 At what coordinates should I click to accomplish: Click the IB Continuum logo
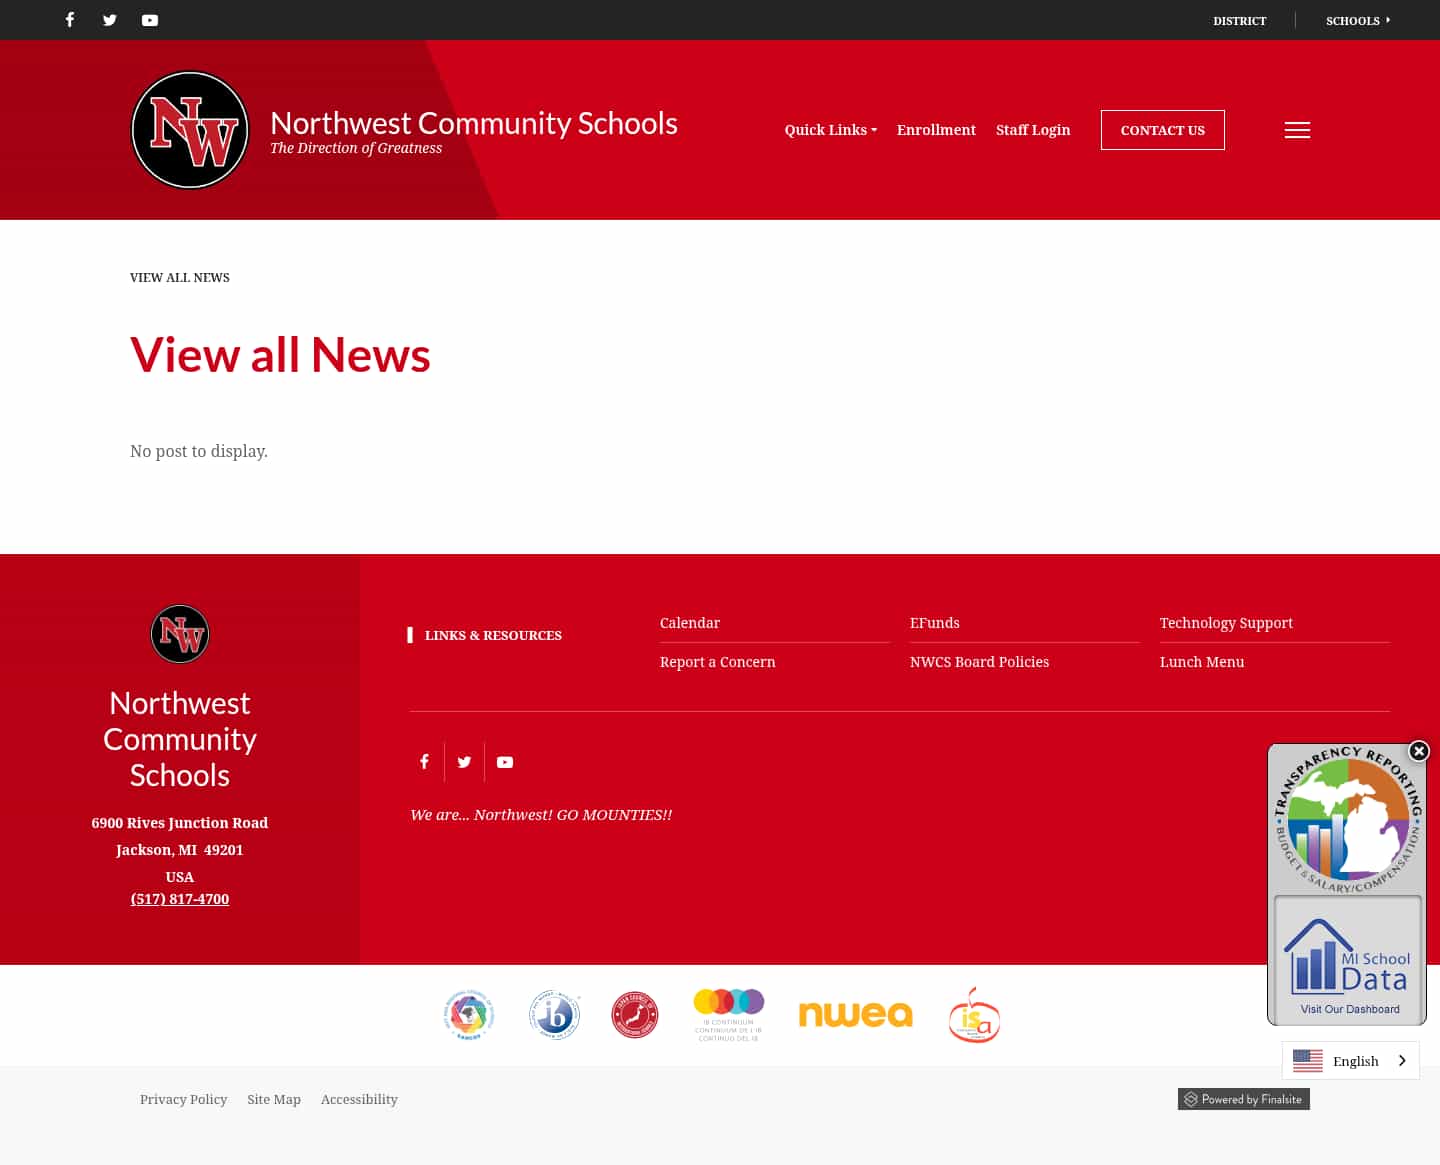click(728, 1014)
